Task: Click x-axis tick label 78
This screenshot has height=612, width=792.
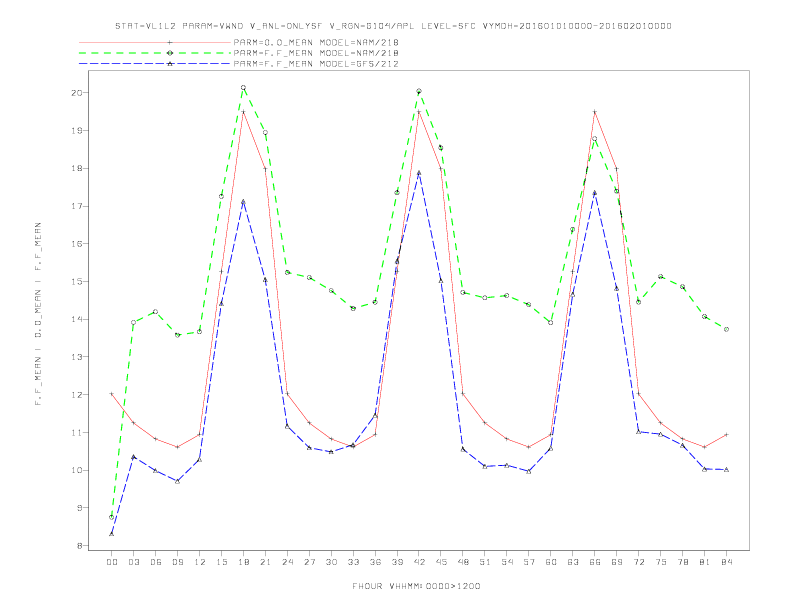Action: (683, 562)
